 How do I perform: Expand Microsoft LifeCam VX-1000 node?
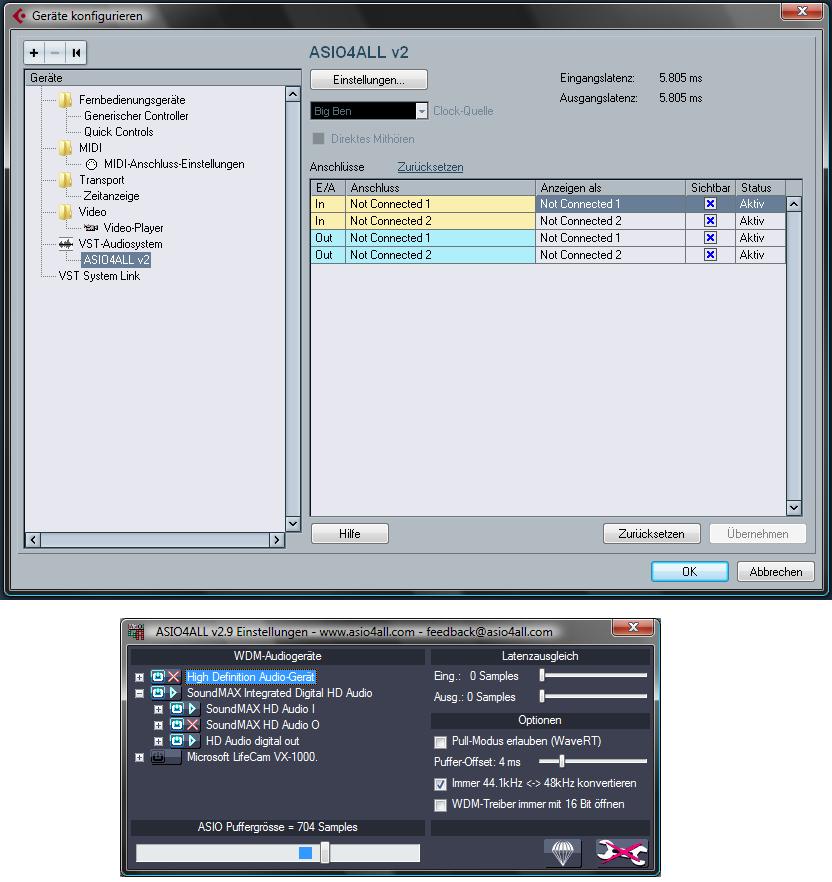[x=139, y=758]
